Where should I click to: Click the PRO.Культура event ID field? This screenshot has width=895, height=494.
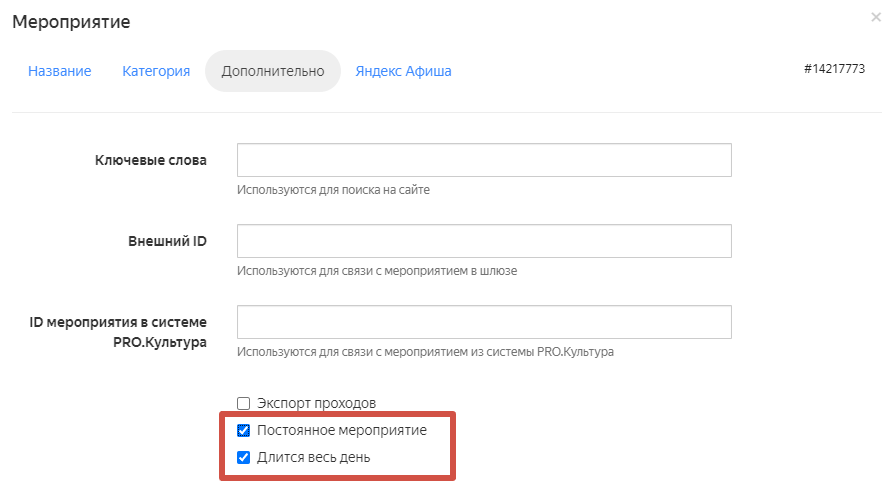(x=484, y=322)
